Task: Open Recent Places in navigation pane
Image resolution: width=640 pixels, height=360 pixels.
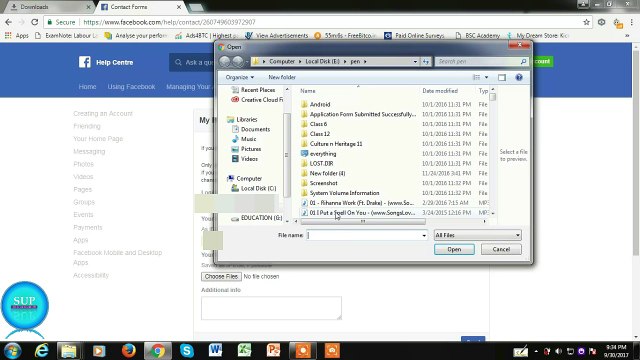Action: (258, 90)
